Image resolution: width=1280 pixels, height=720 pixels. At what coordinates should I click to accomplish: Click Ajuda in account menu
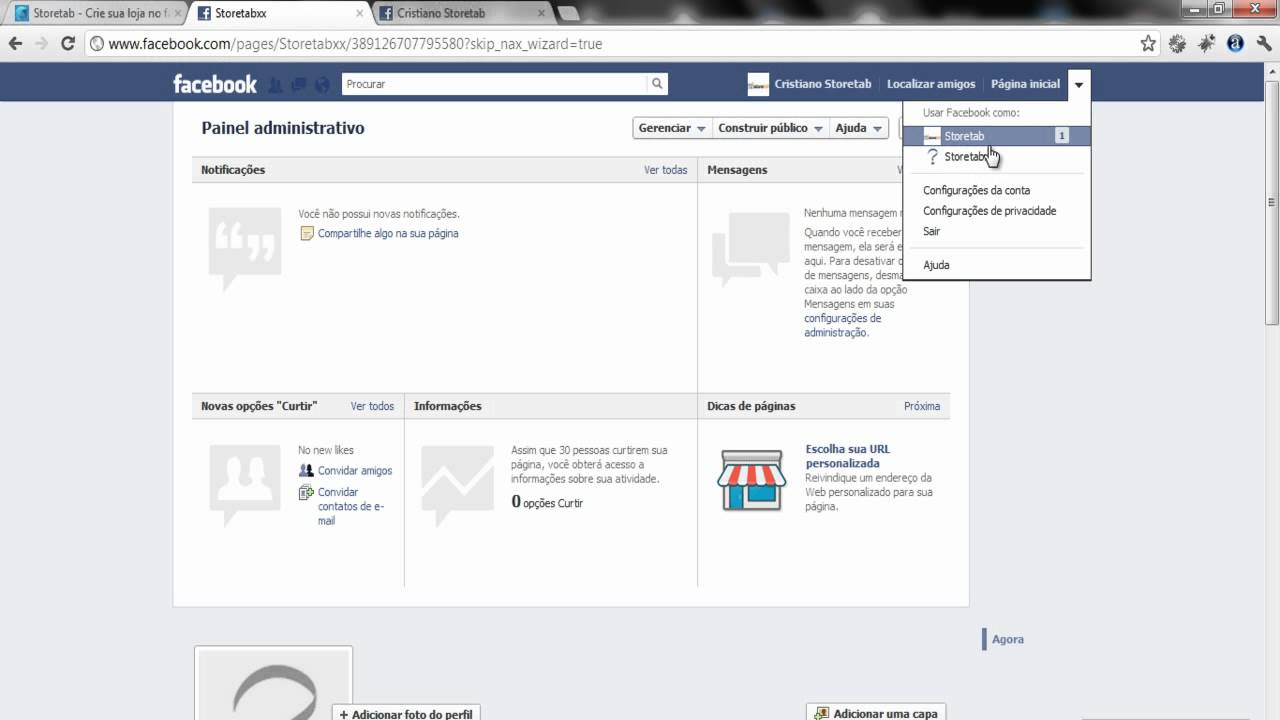936,265
